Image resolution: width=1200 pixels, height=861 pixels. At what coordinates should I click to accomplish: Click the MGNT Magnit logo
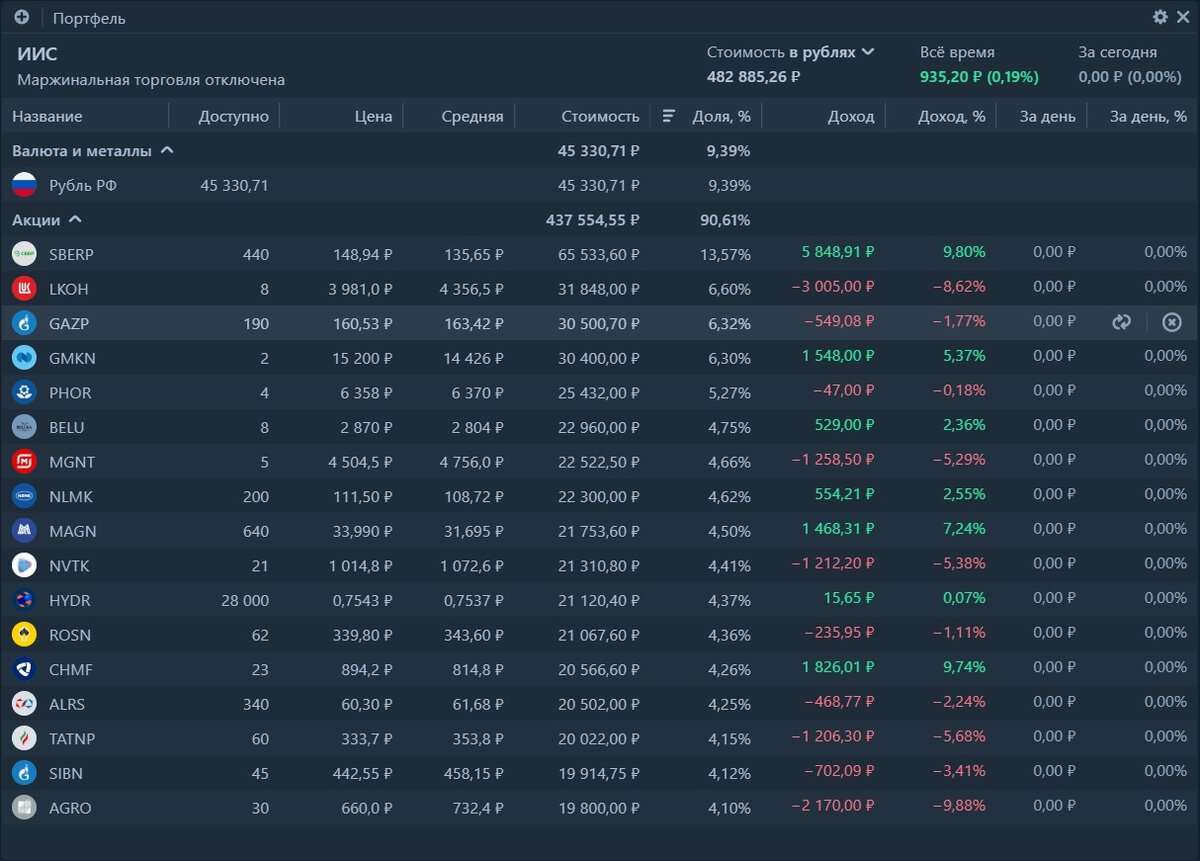coord(24,462)
